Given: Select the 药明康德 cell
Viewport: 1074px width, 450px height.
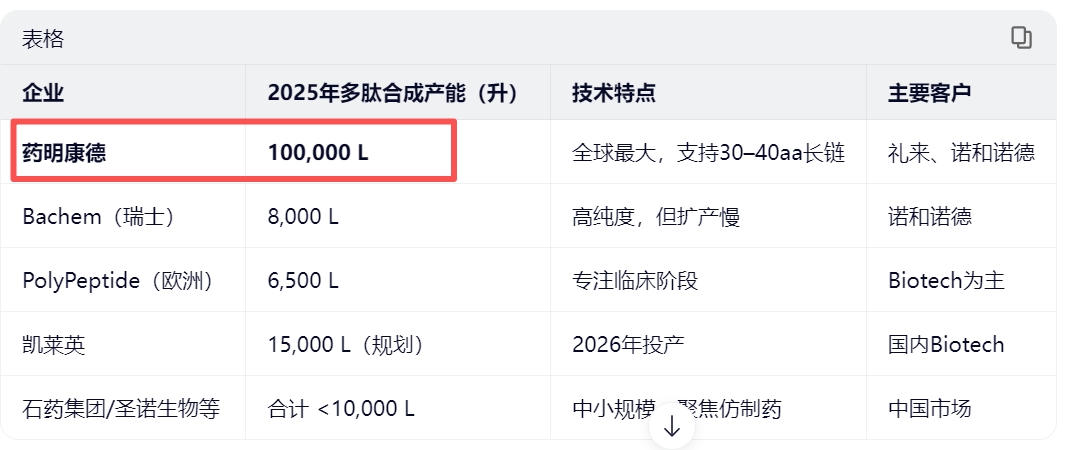Looking at the screenshot, I should [64, 152].
